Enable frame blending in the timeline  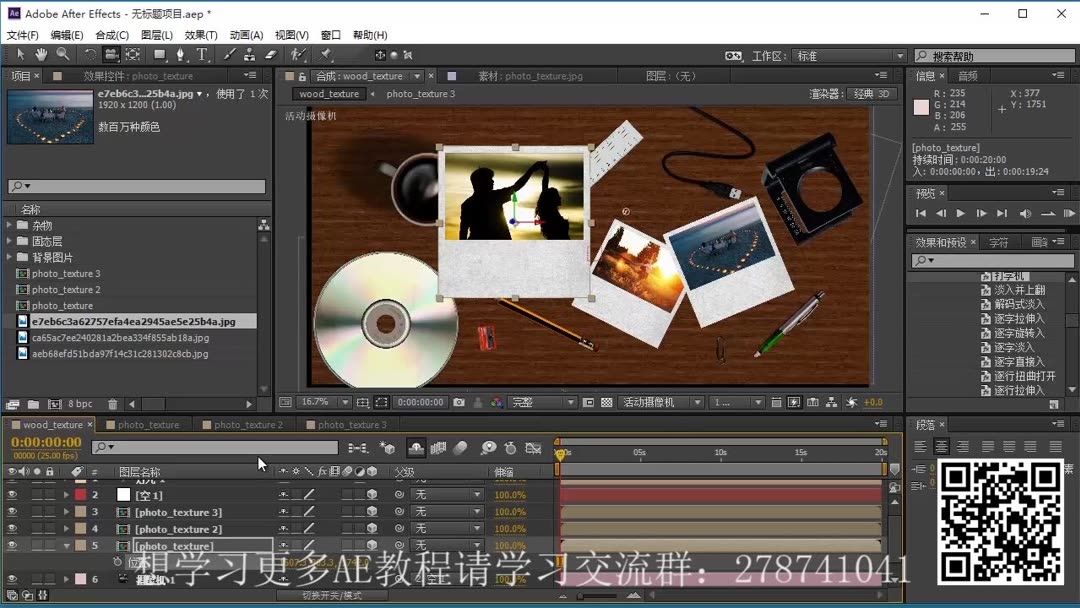[x=438, y=449]
